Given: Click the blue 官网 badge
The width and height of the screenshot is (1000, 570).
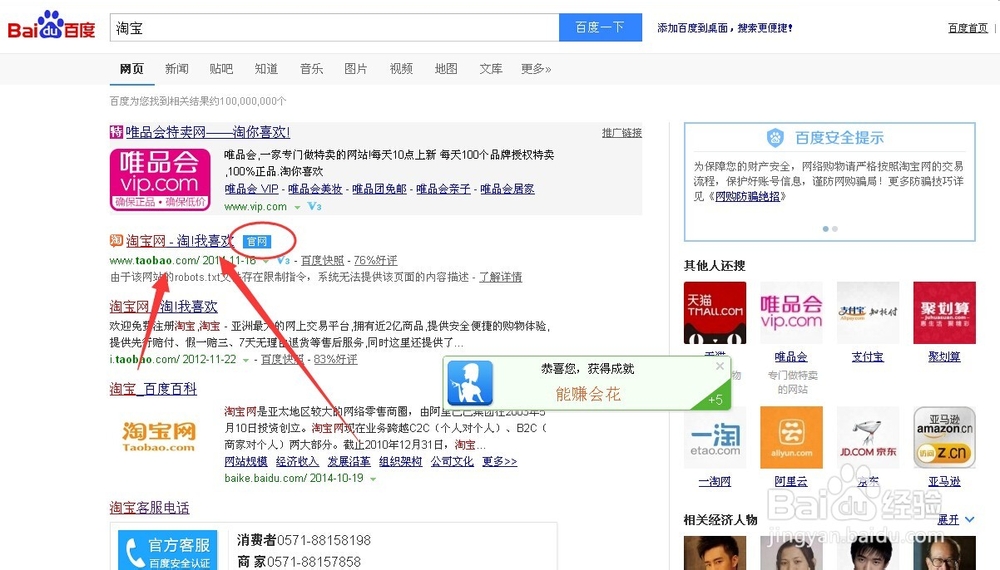Looking at the screenshot, I should (257, 241).
